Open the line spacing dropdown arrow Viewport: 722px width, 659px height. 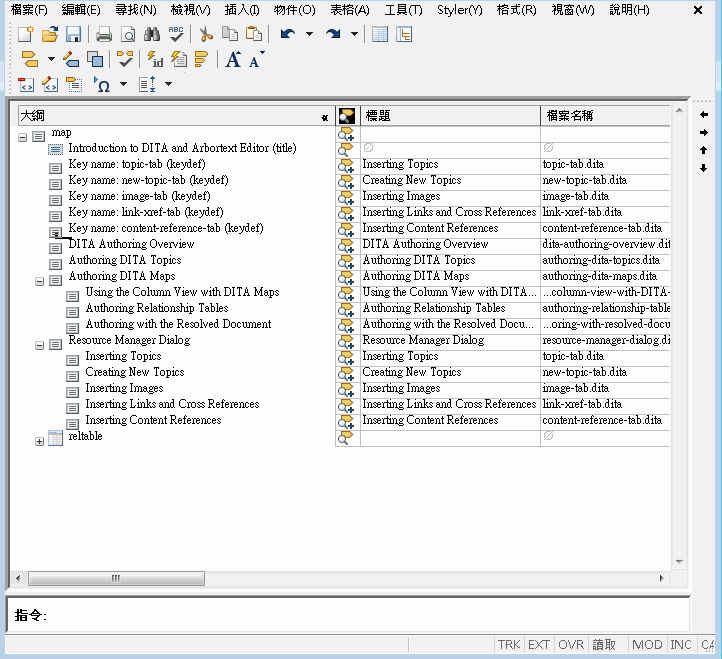169,84
